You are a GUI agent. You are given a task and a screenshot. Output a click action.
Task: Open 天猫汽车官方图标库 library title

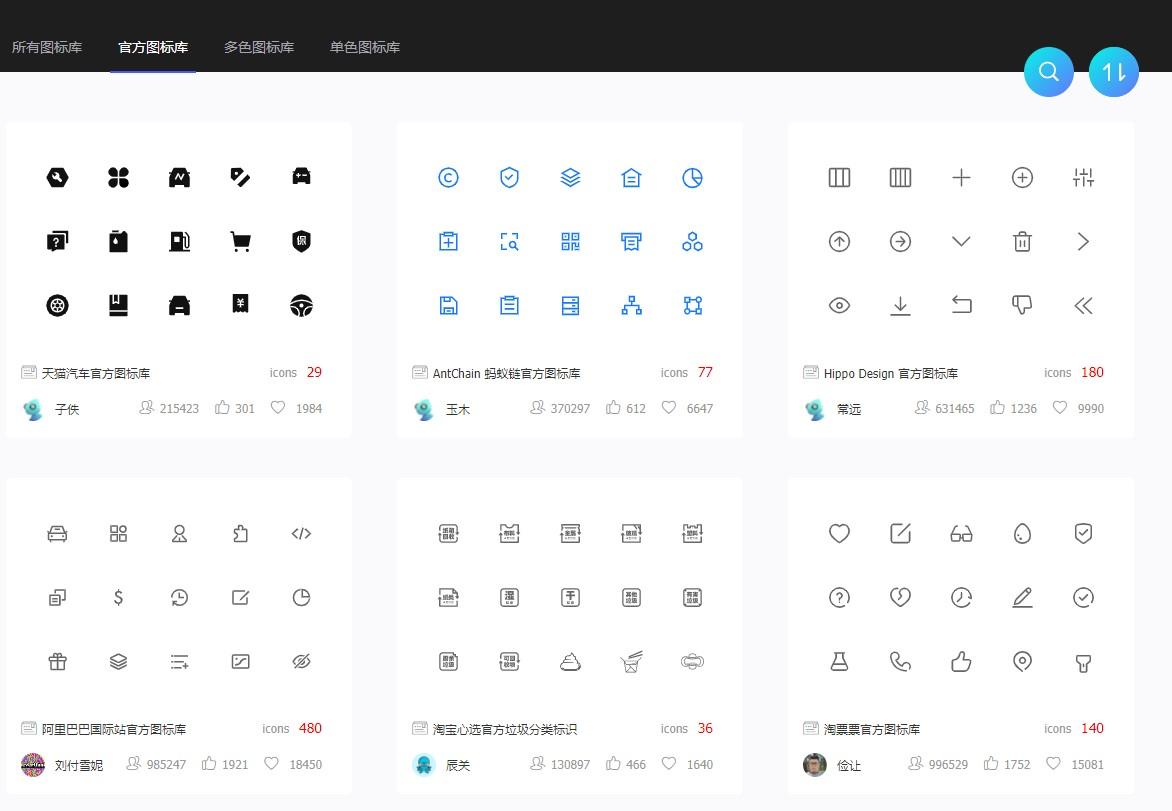96,373
